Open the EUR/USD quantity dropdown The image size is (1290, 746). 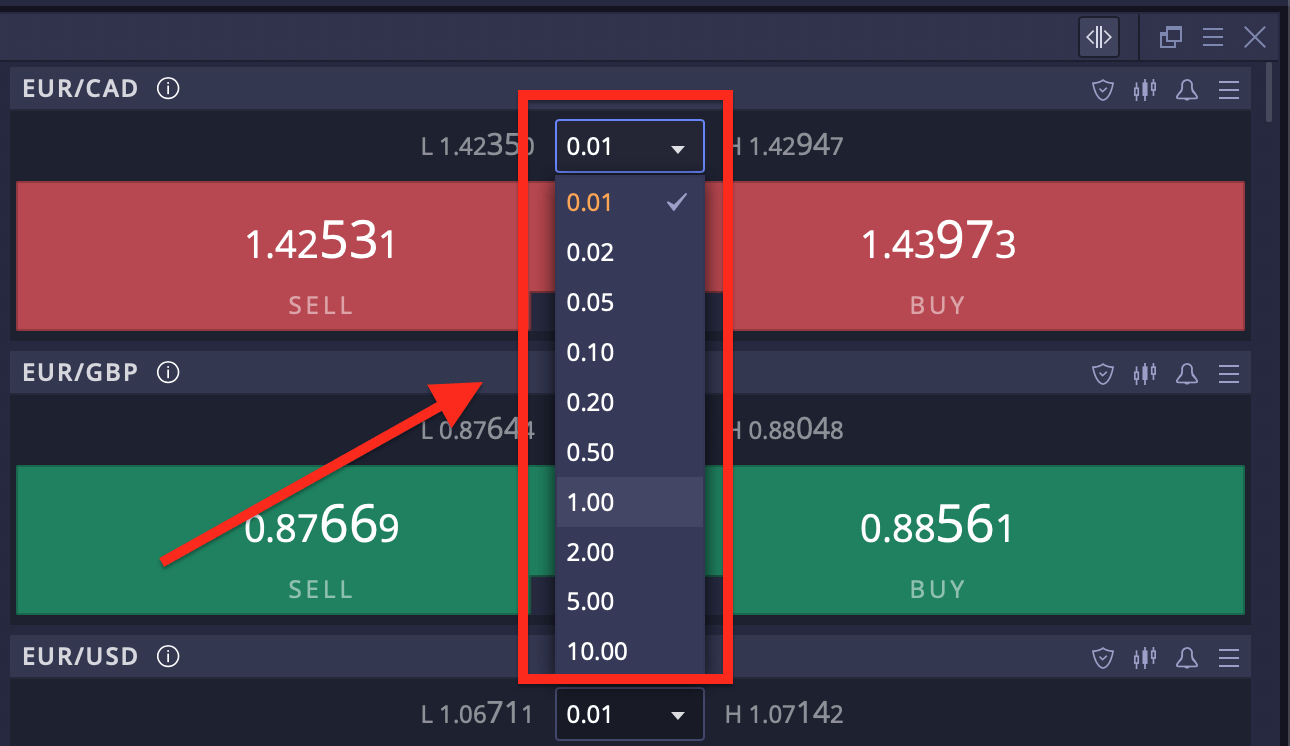(x=629, y=714)
